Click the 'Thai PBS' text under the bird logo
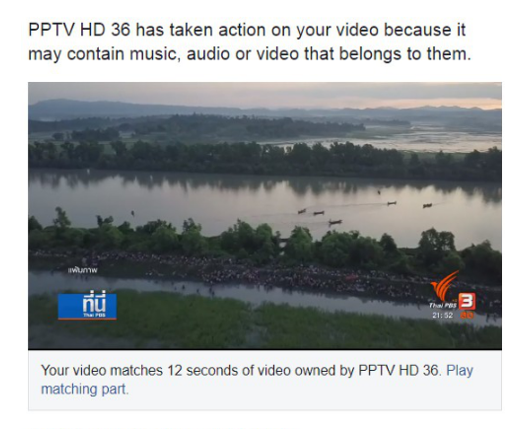Viewport: 529px width, 429px height. 443,306
